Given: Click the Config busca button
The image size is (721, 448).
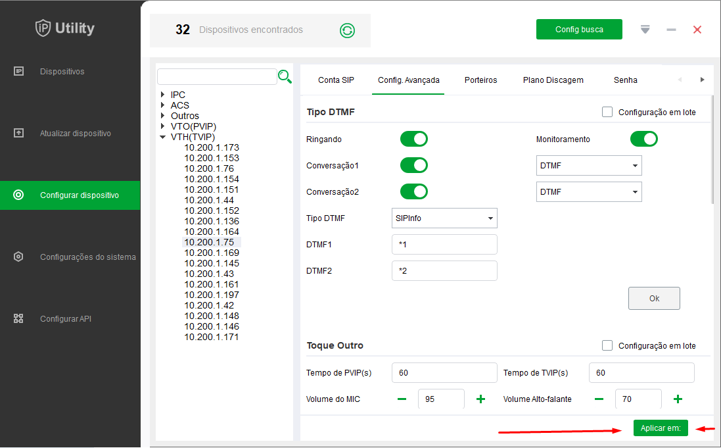Looking at the screenshot, I should point(579,29).
